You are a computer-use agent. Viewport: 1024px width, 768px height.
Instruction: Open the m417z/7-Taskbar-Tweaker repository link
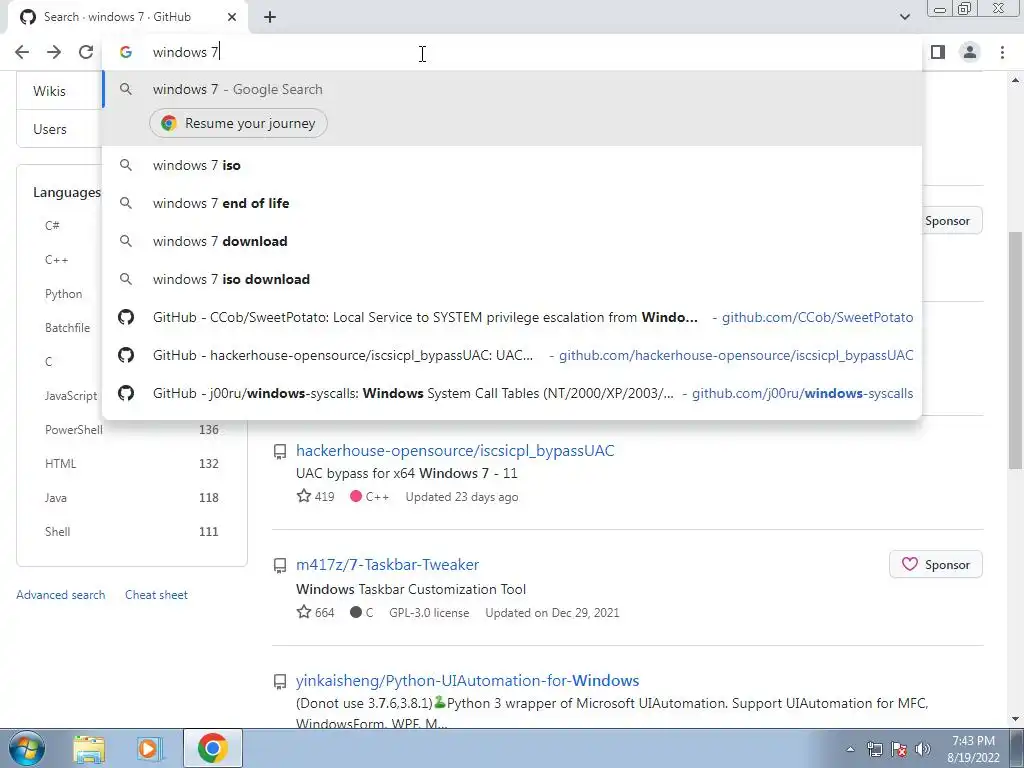pyautogui.click(x=387, y=565)
